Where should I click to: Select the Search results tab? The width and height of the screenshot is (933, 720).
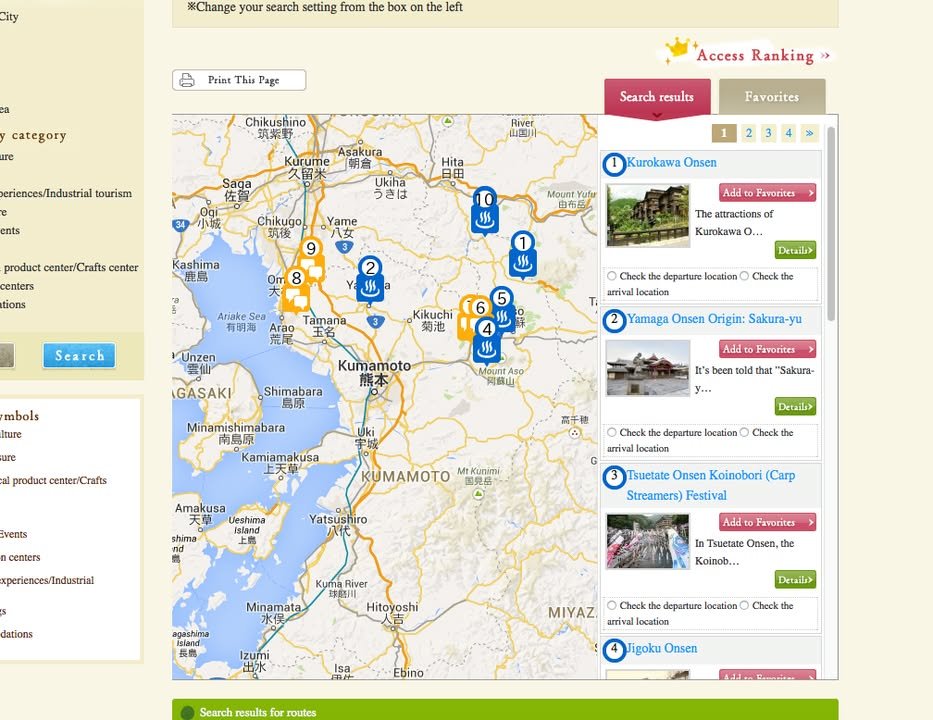click(x=656, y=97)
